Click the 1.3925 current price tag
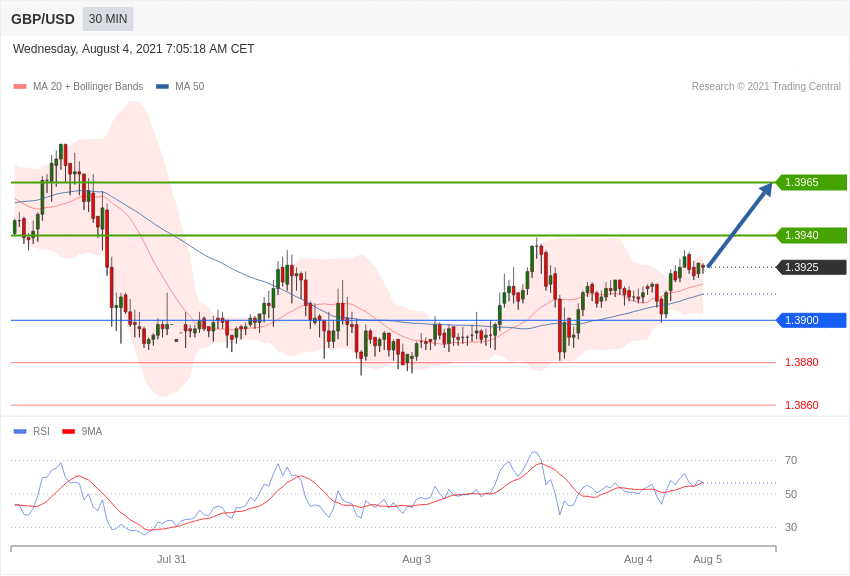Image resolution: width=850 pixels, height=576 pixels. (811, 267)
